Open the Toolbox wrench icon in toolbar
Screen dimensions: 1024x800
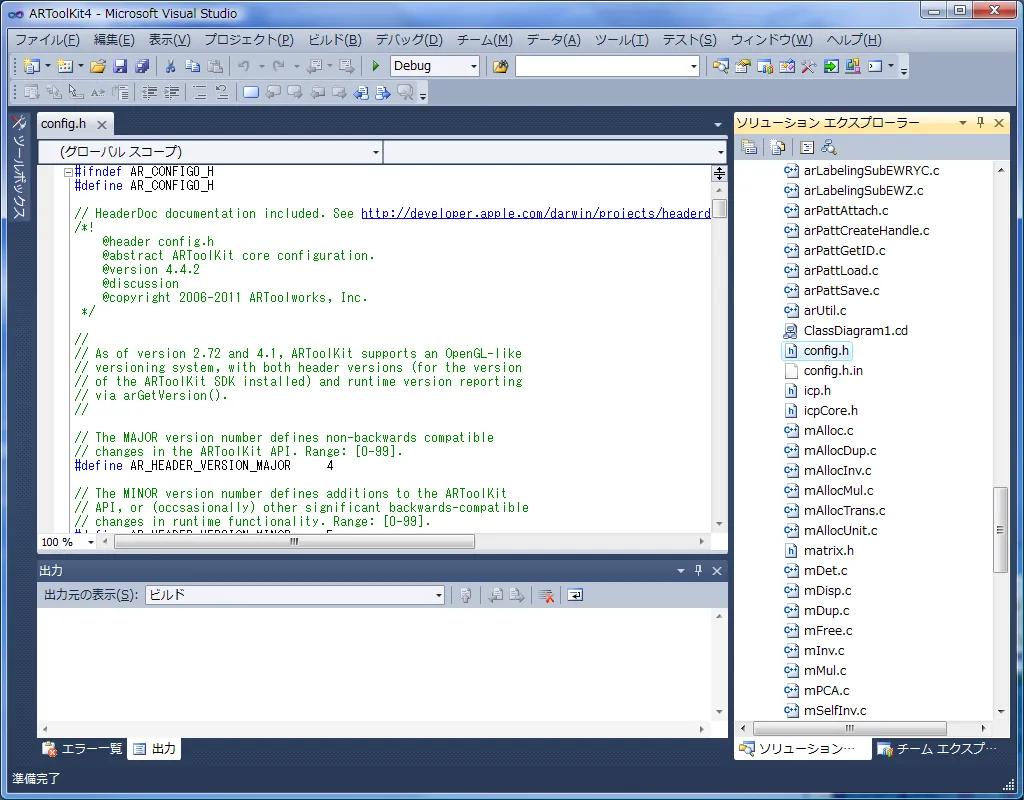point(808,66)
